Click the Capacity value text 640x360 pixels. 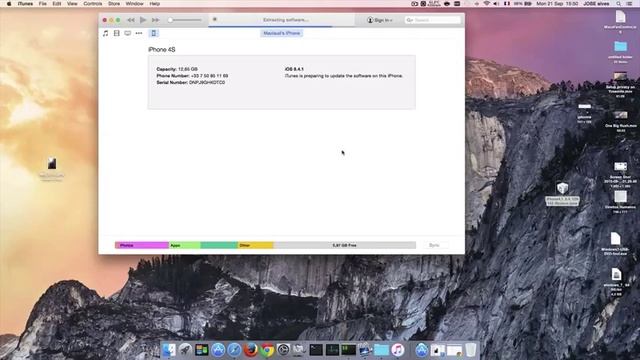click(188, 69)
